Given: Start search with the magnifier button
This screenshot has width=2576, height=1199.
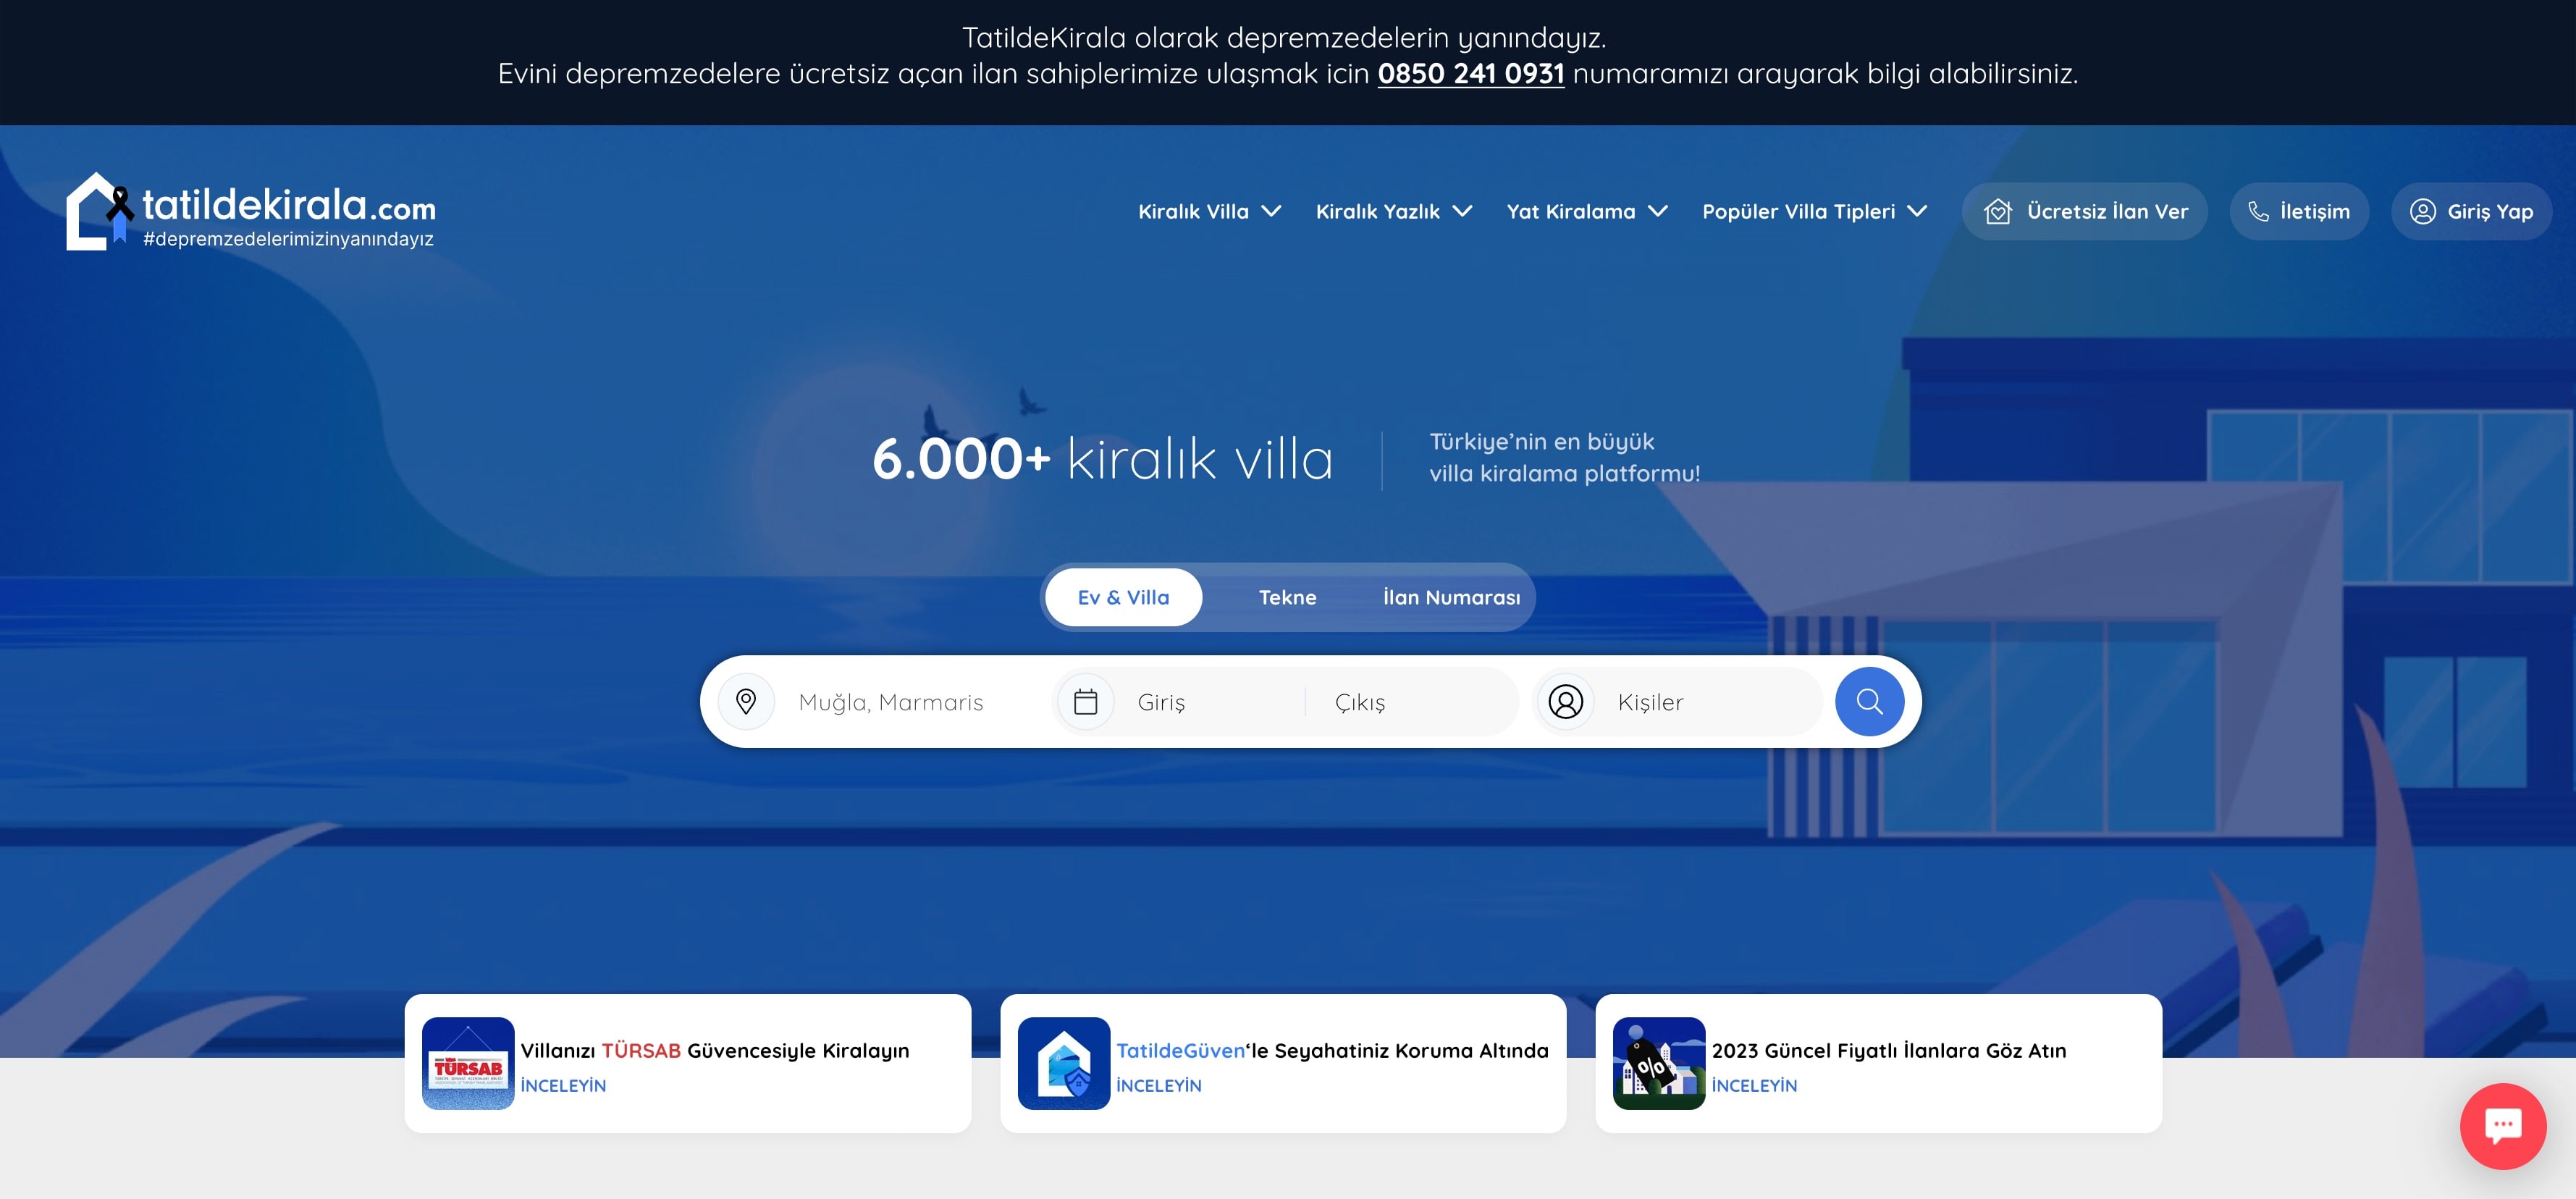Looking at the screenshot, I should [1869, 702].
